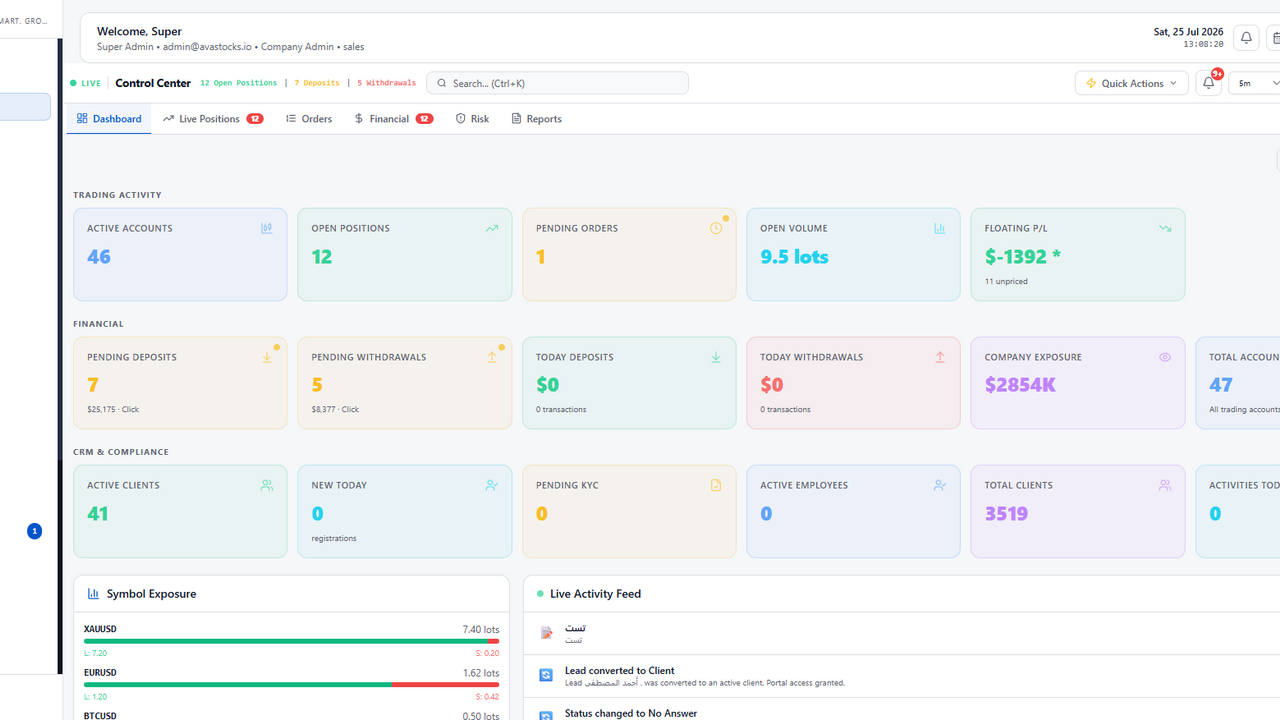
Task: Click the XAUUSD exposure bar
Action: tap(292, 641)
